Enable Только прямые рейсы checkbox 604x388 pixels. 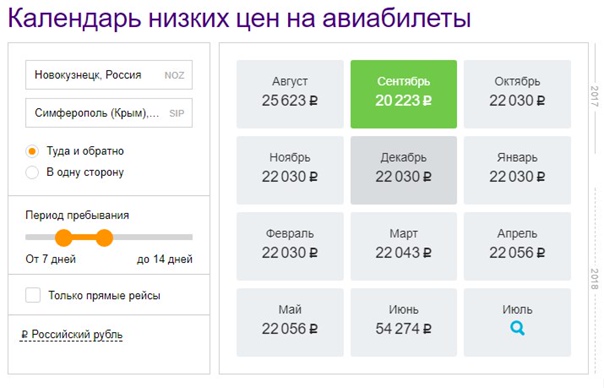coord(33,296)
